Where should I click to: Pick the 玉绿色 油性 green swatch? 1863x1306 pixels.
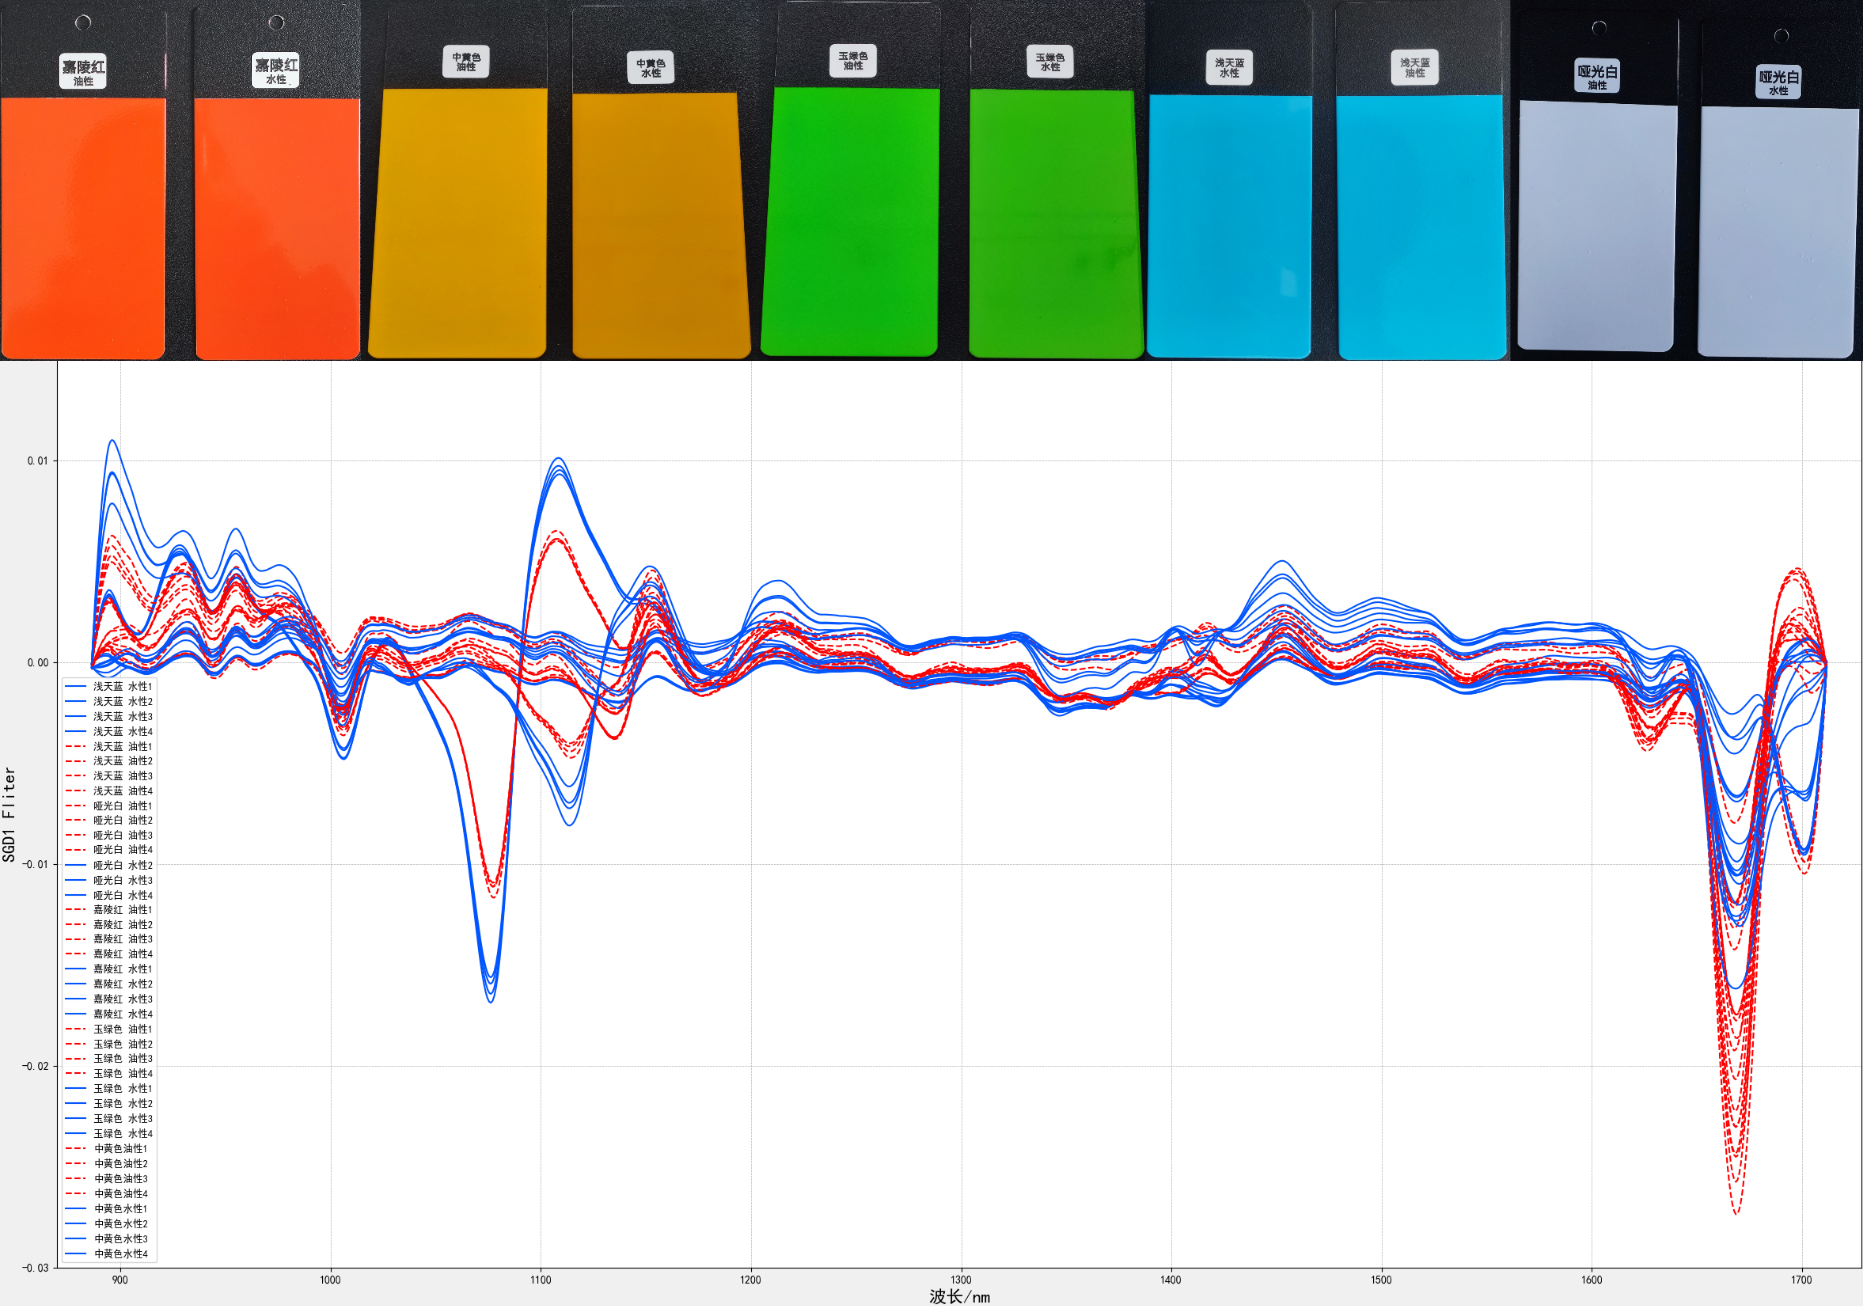coord(852,220)
